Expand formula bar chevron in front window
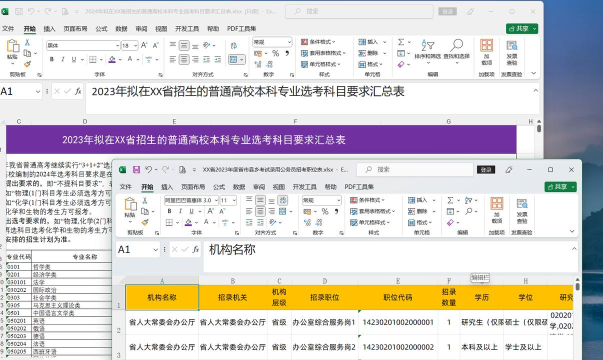 [574, 248]
